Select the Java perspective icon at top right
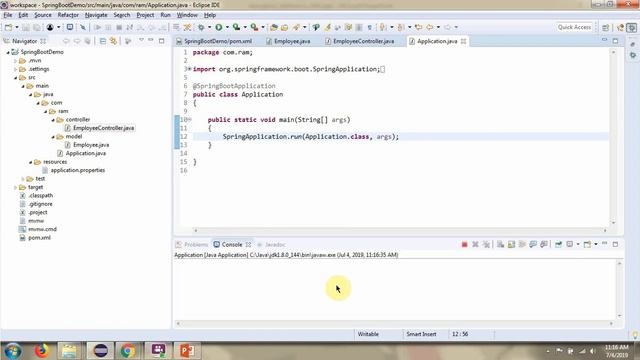Screen dimensions: 640x360 click(620, 27)
